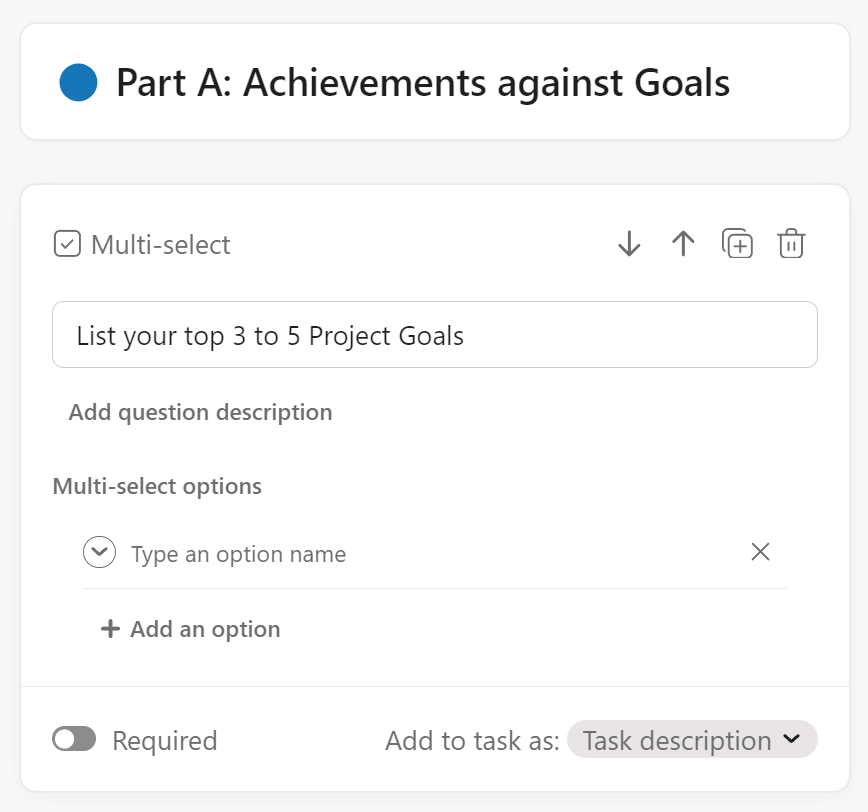Move the question up with the up arrow
Image resolution: width=868 pixels, height=812 pixels.
(683, 244)
